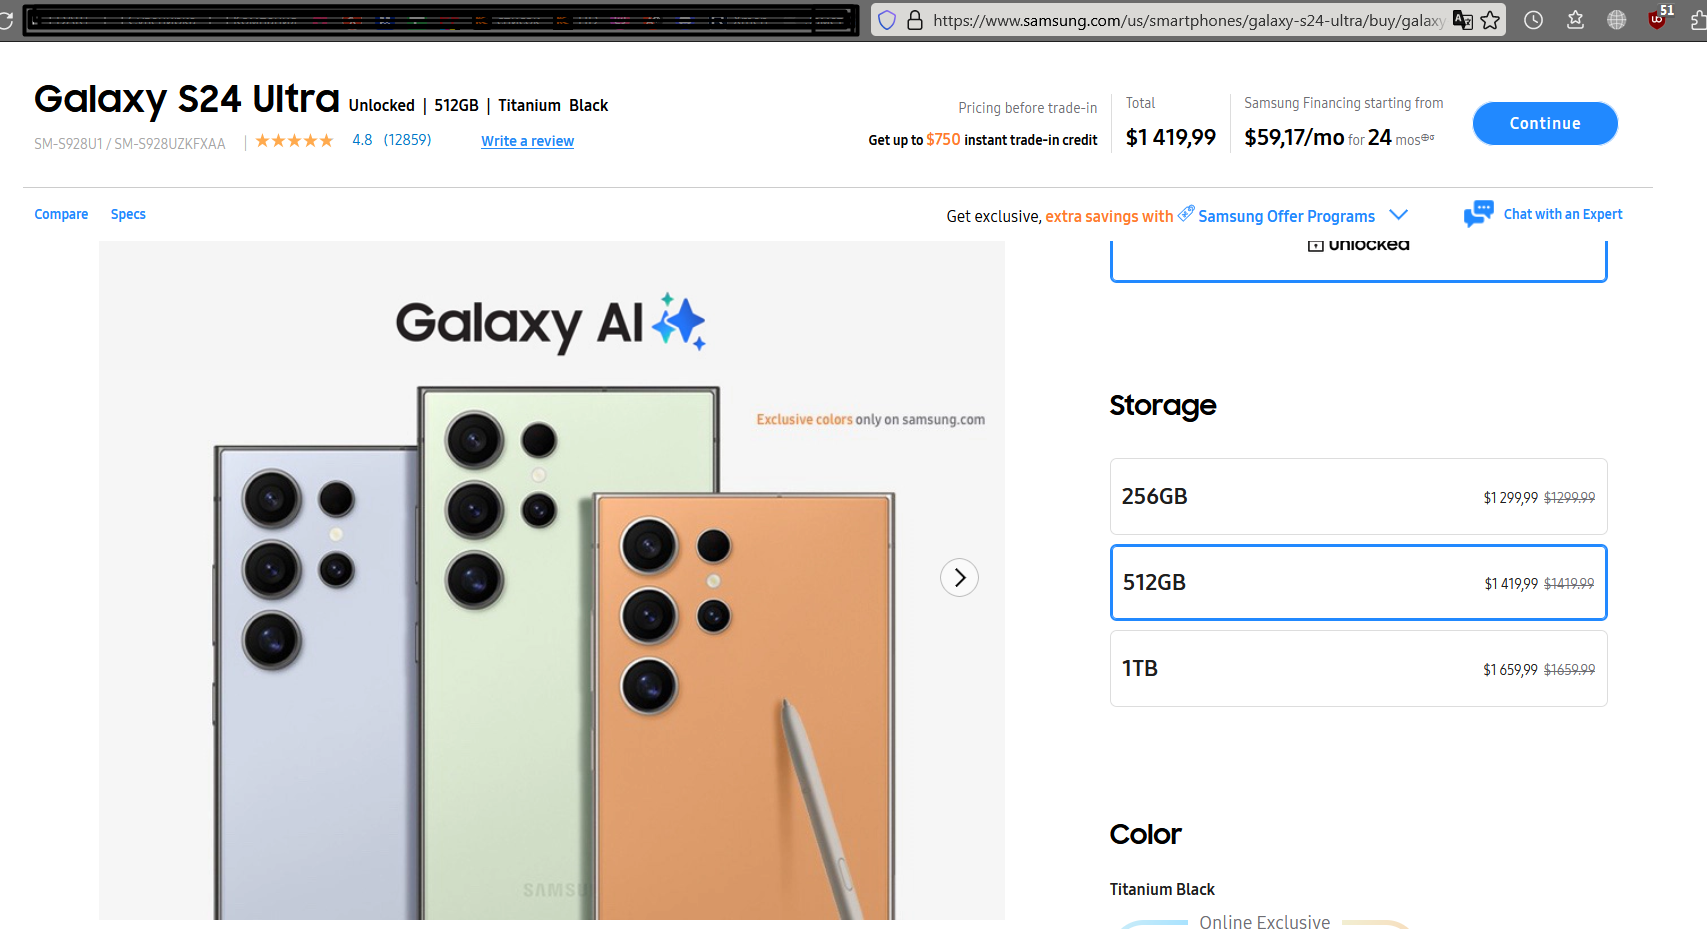Click the Galaxy S24 Ultra title

187,99
